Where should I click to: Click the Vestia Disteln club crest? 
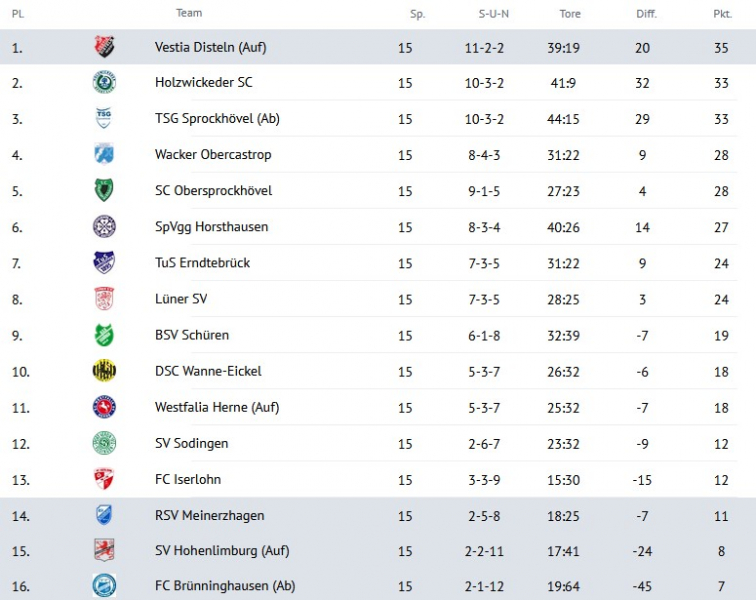[x=104, y=47]
